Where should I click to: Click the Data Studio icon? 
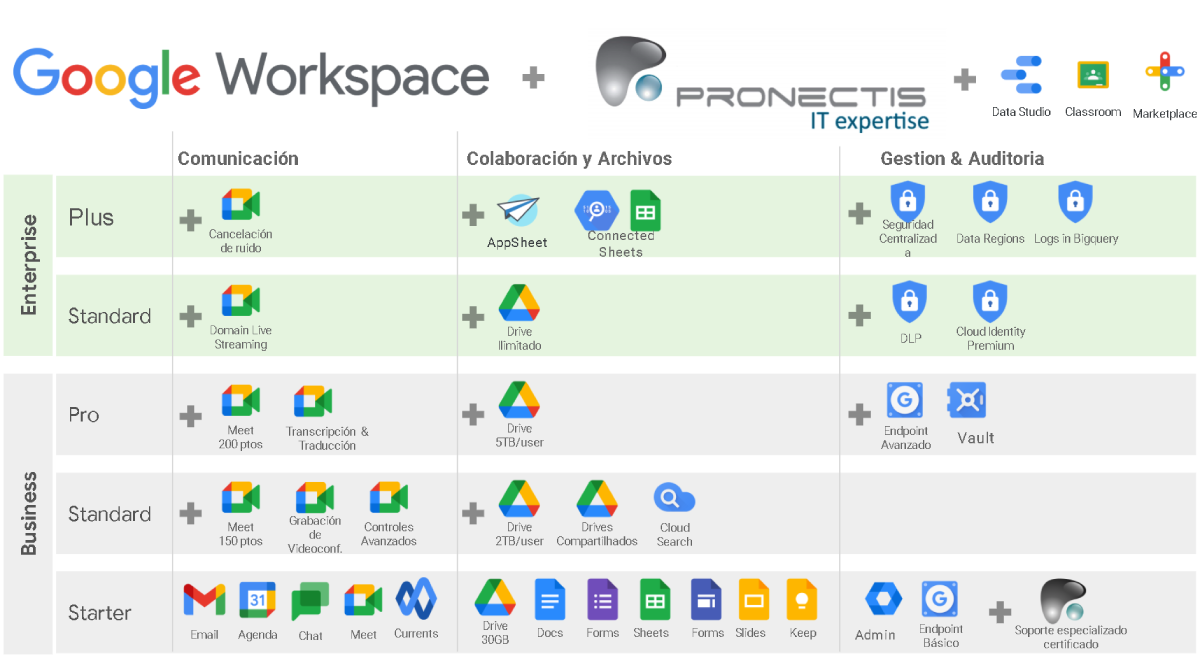1021,76
